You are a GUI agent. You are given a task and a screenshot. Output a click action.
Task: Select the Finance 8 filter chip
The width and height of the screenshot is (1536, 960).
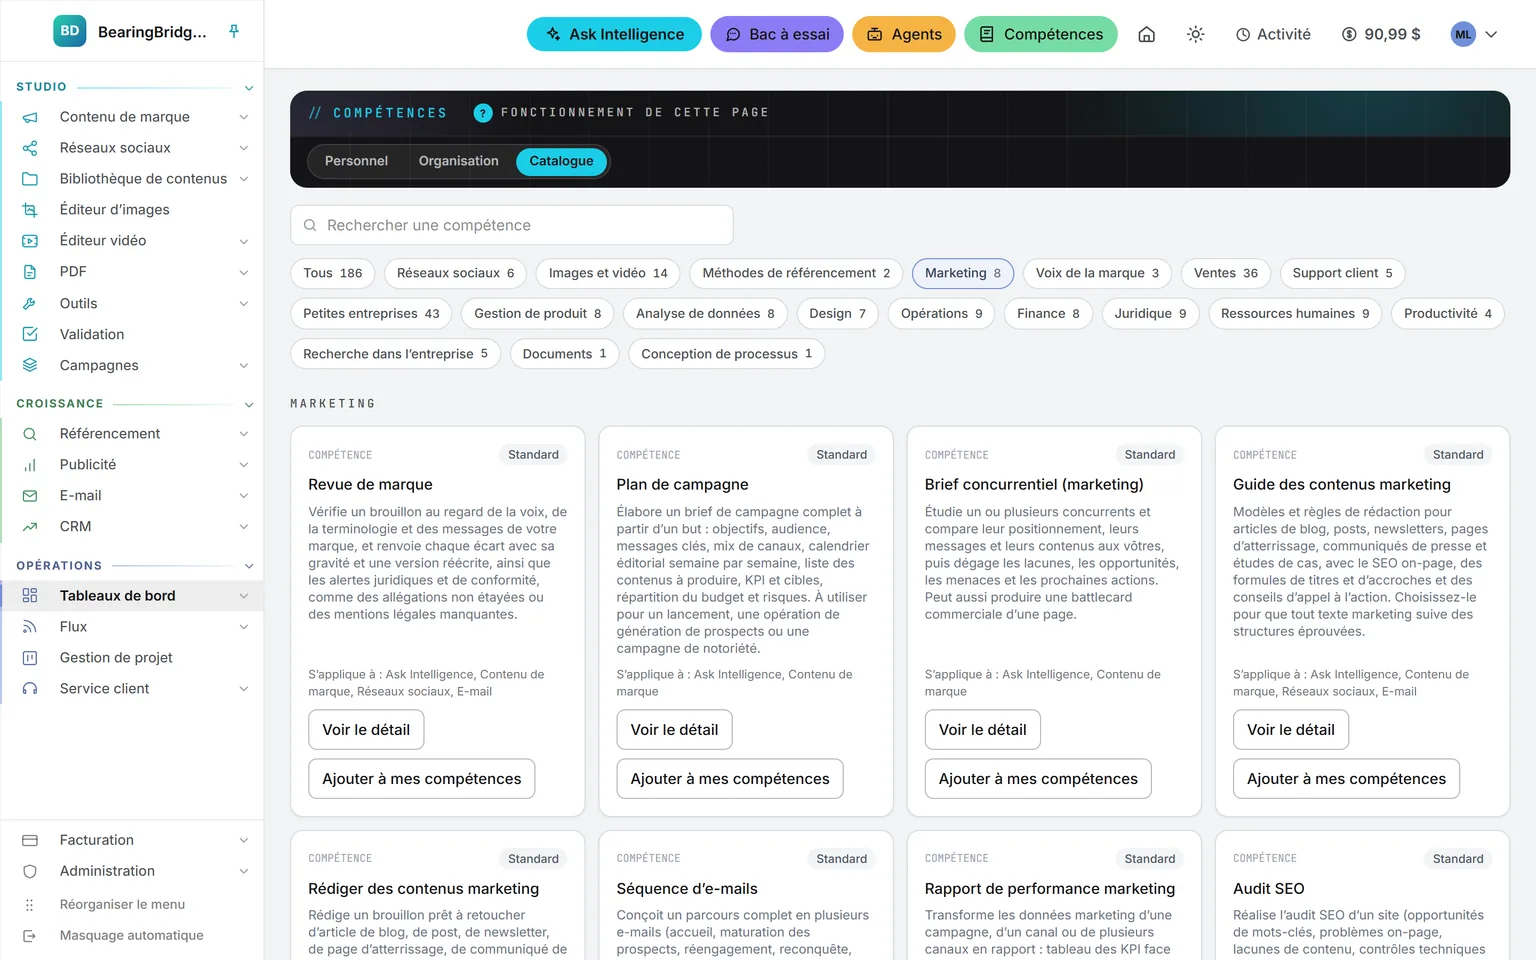[x=1048, y=314]
